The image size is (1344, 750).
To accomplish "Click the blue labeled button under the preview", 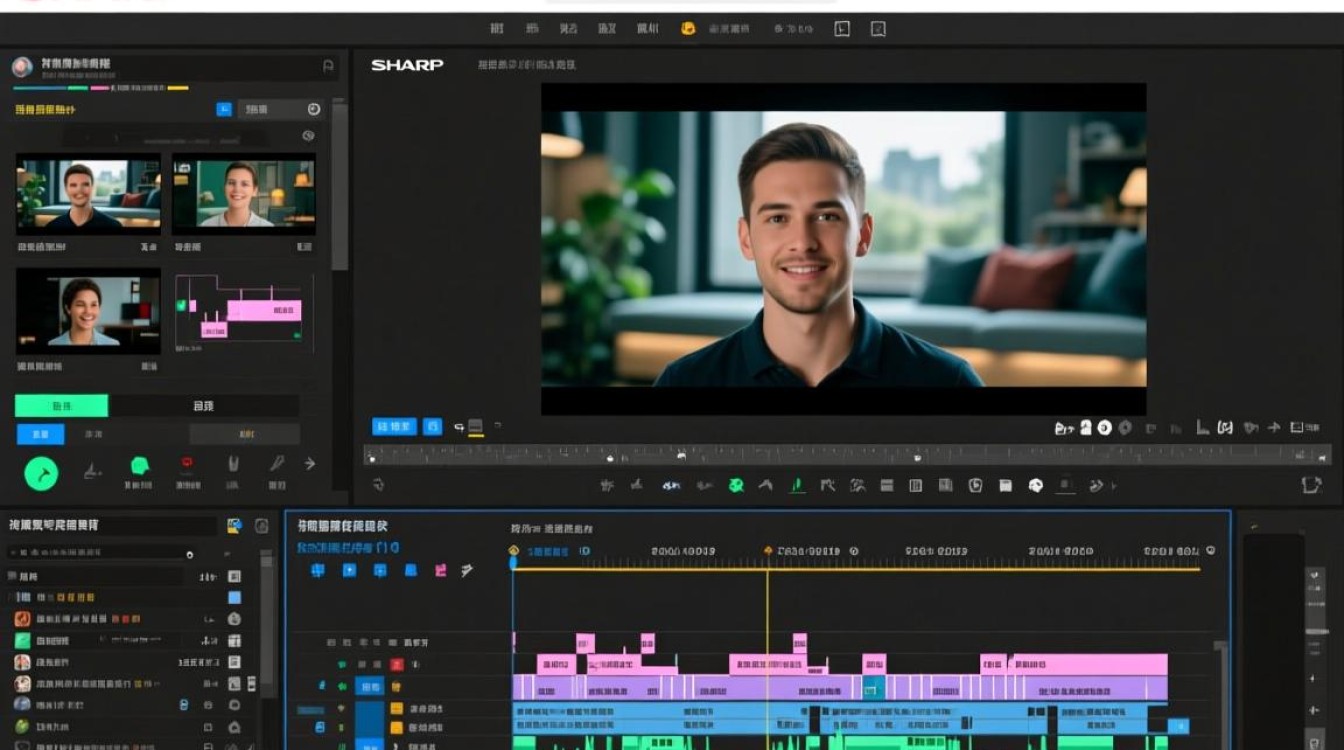I will pyautogui.click(x=394, y=427).
